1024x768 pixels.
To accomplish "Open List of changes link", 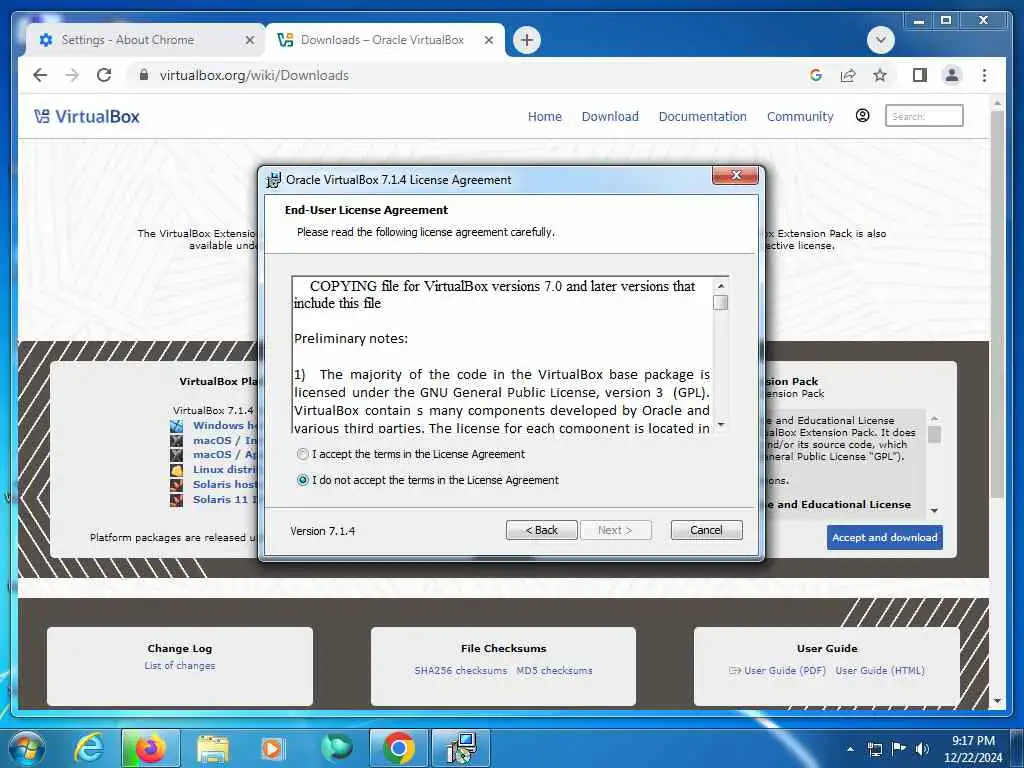I will [x=180, y=665].
